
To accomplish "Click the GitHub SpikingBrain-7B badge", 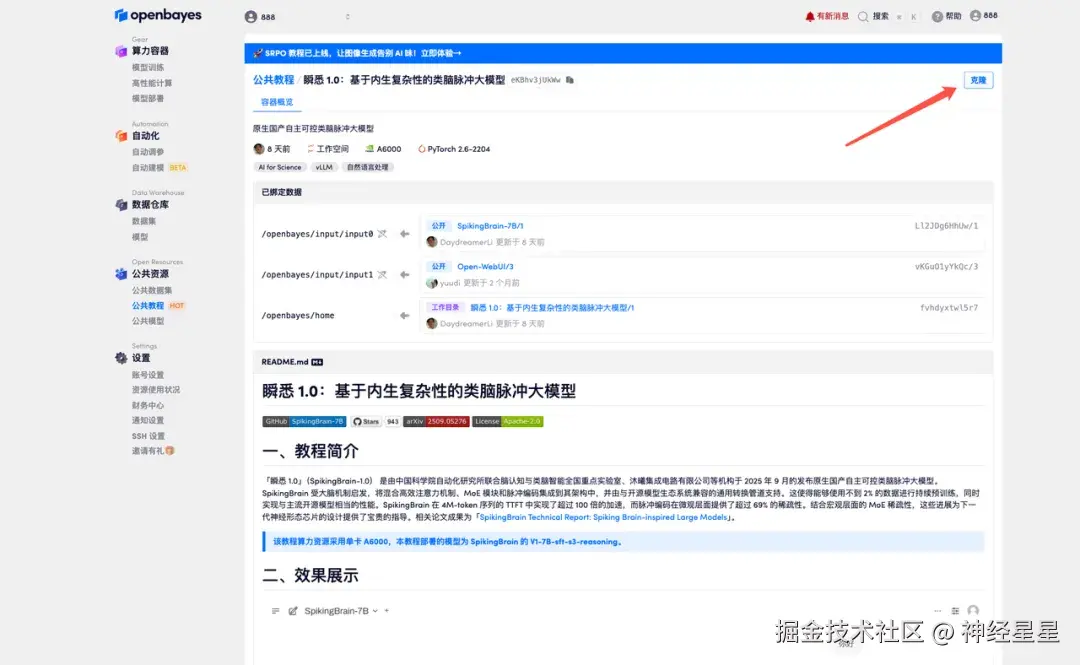I will [x=304, y=421].
